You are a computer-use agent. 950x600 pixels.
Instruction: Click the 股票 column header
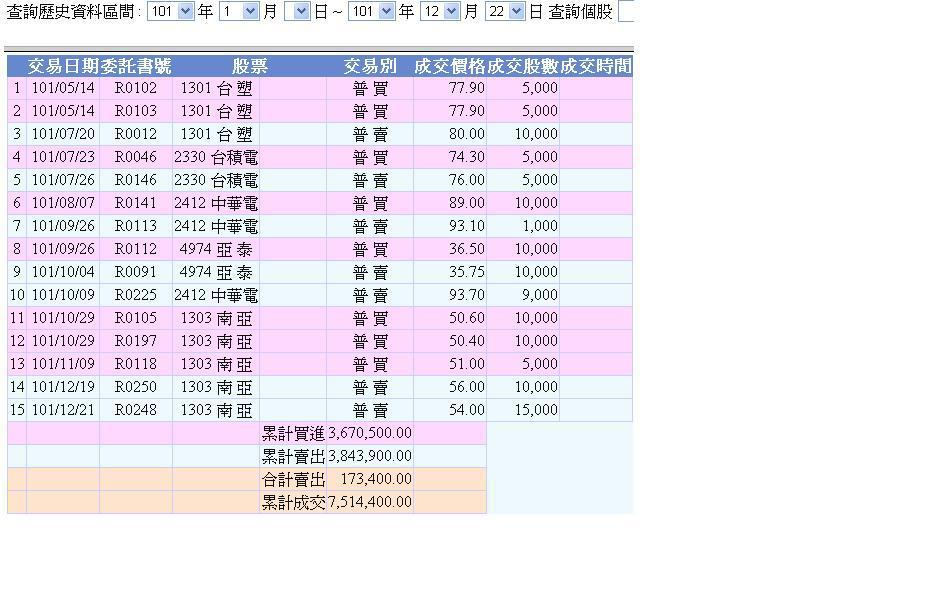pos(250,67)
